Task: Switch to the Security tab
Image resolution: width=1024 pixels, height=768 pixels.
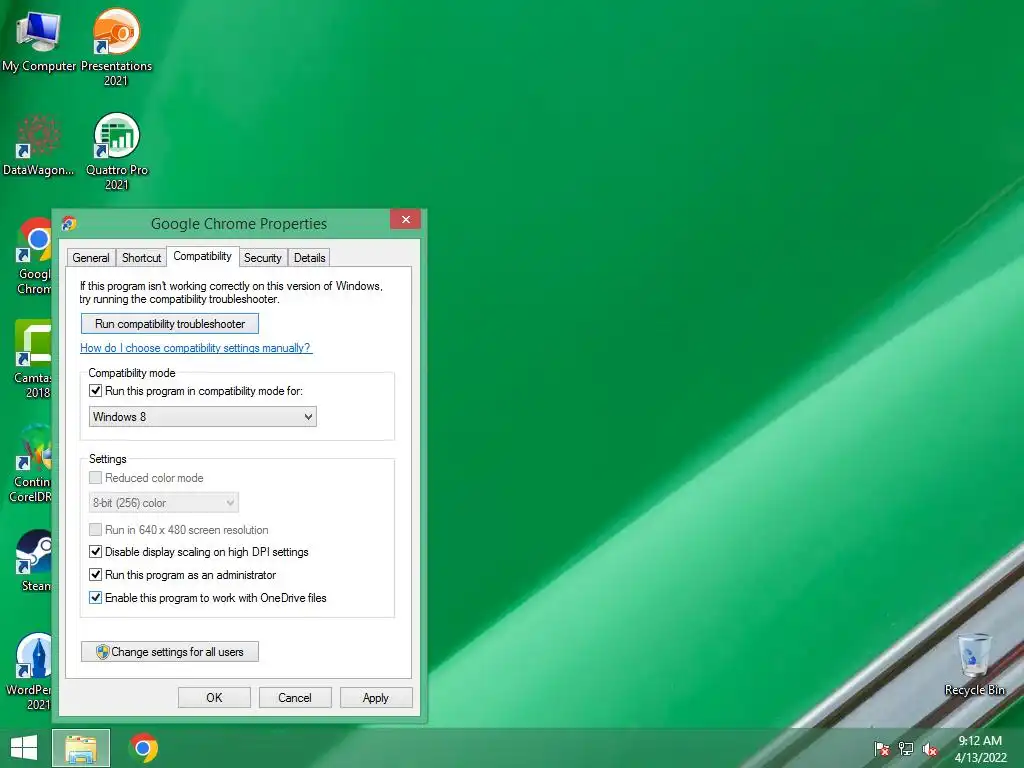Action: [263, 257]
